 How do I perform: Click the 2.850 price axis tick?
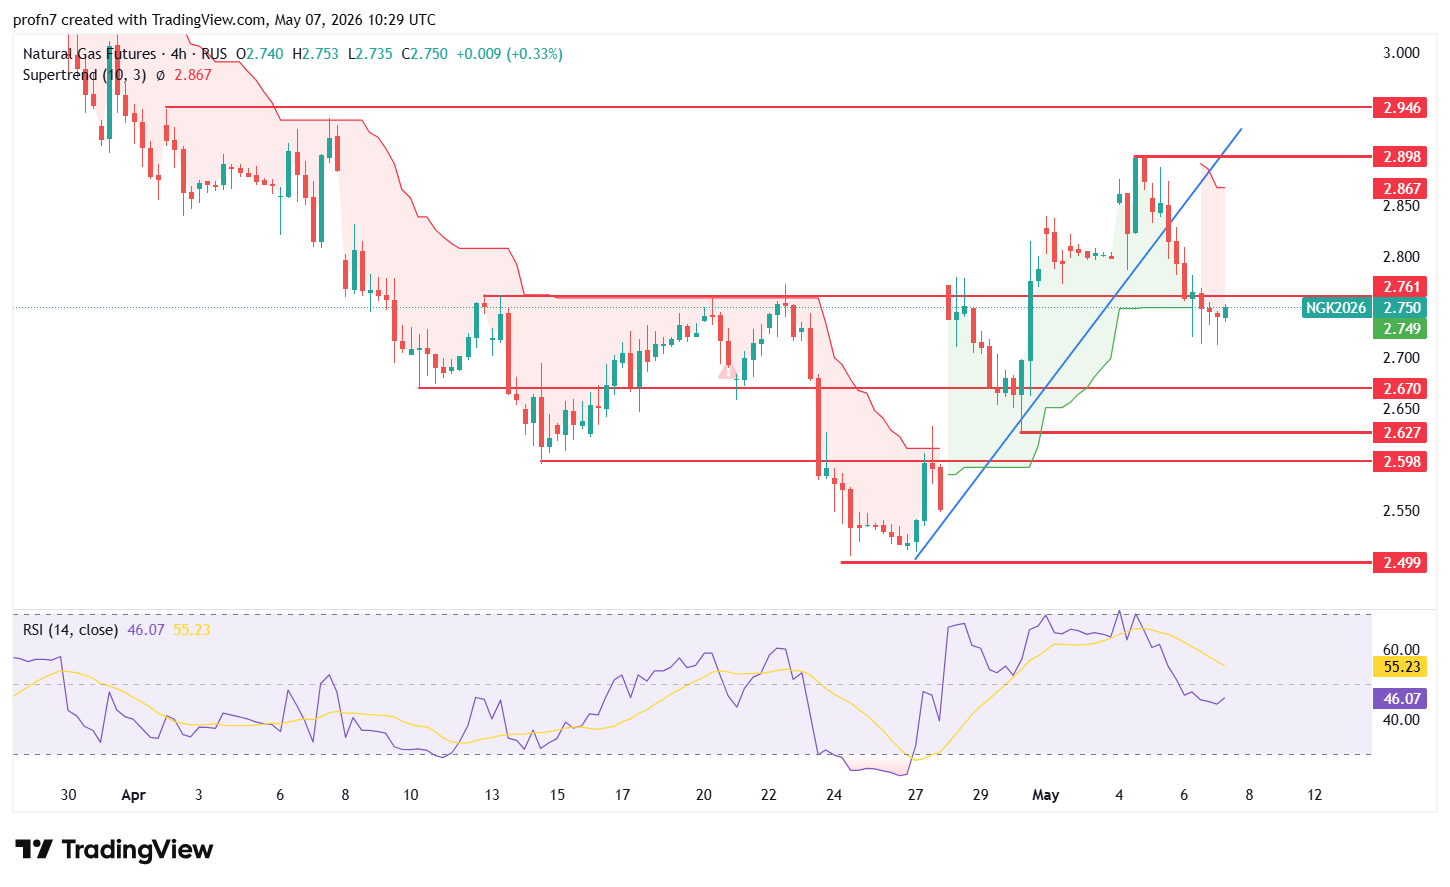tap(1401, 206)
